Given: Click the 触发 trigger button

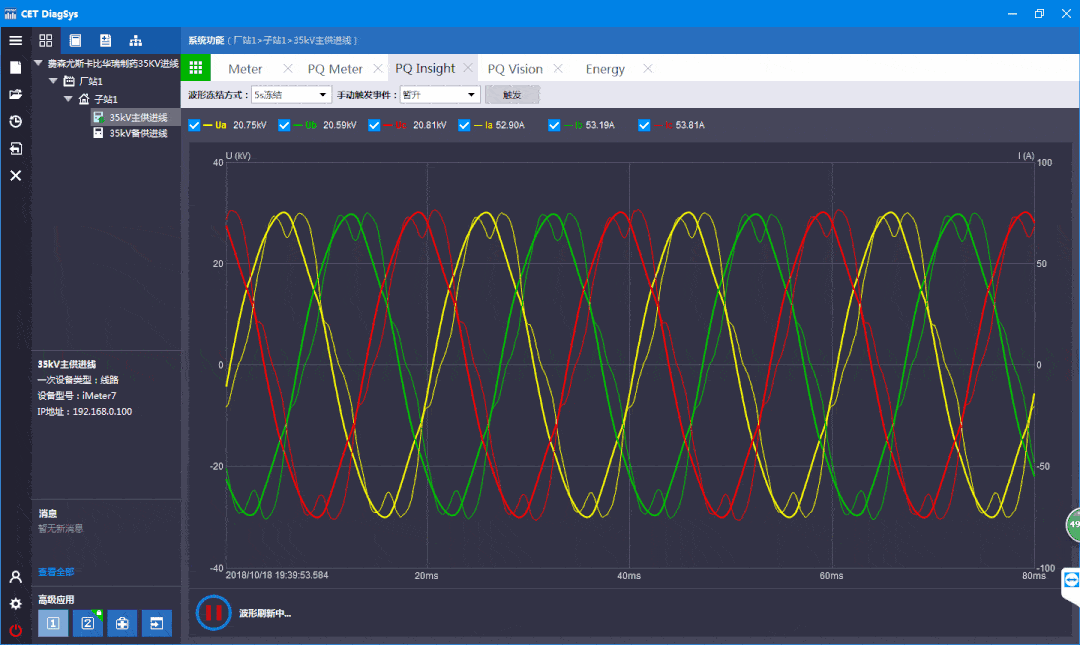Looking at the screenshot, I should pos(512,95).
